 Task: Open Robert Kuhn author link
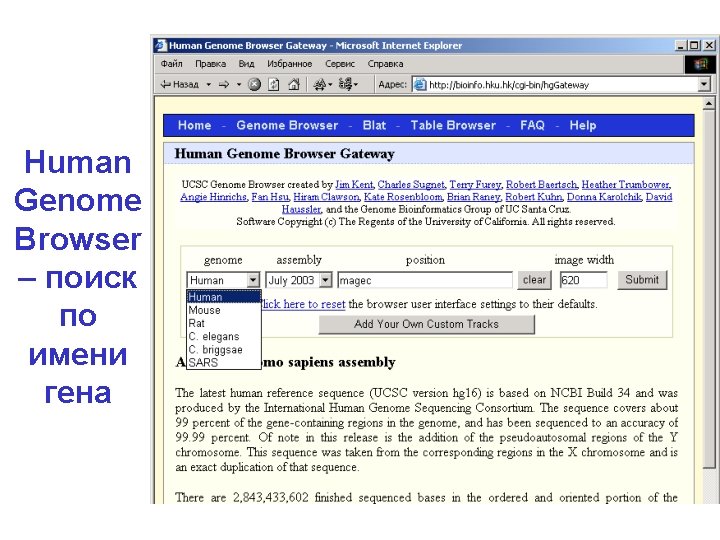(x=534, y=197)
